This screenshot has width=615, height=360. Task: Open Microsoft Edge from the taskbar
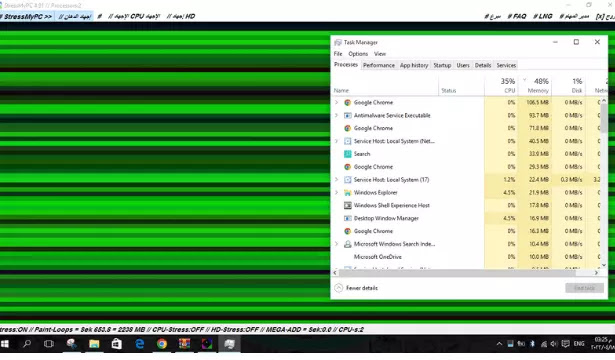click(x=139, y=344)
